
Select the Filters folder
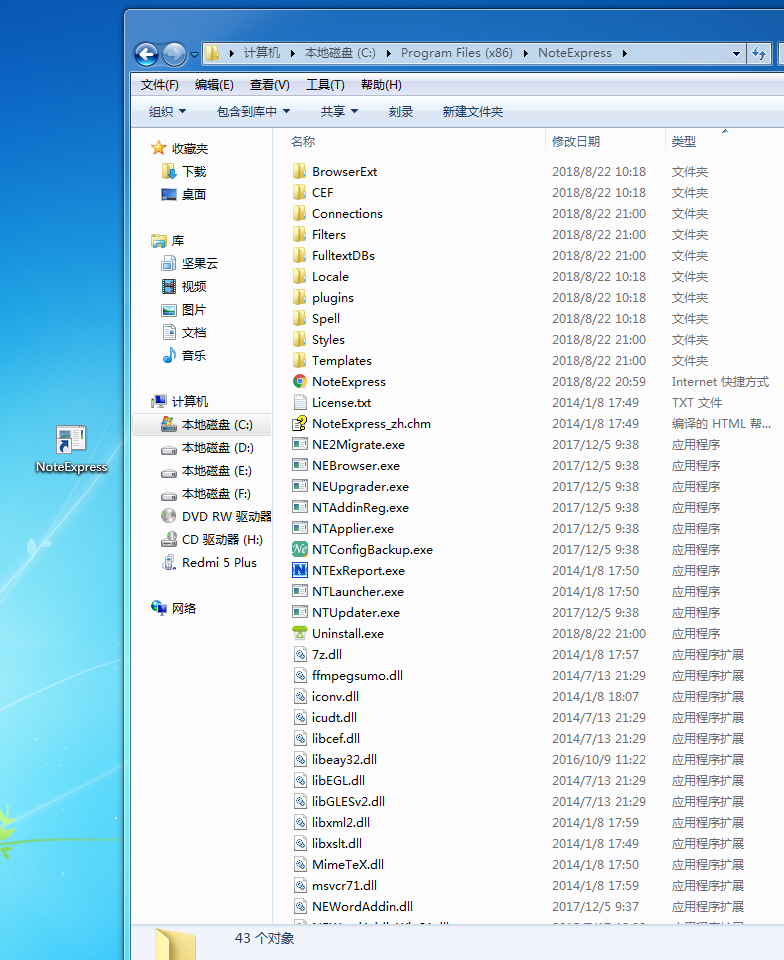point(319,234)
